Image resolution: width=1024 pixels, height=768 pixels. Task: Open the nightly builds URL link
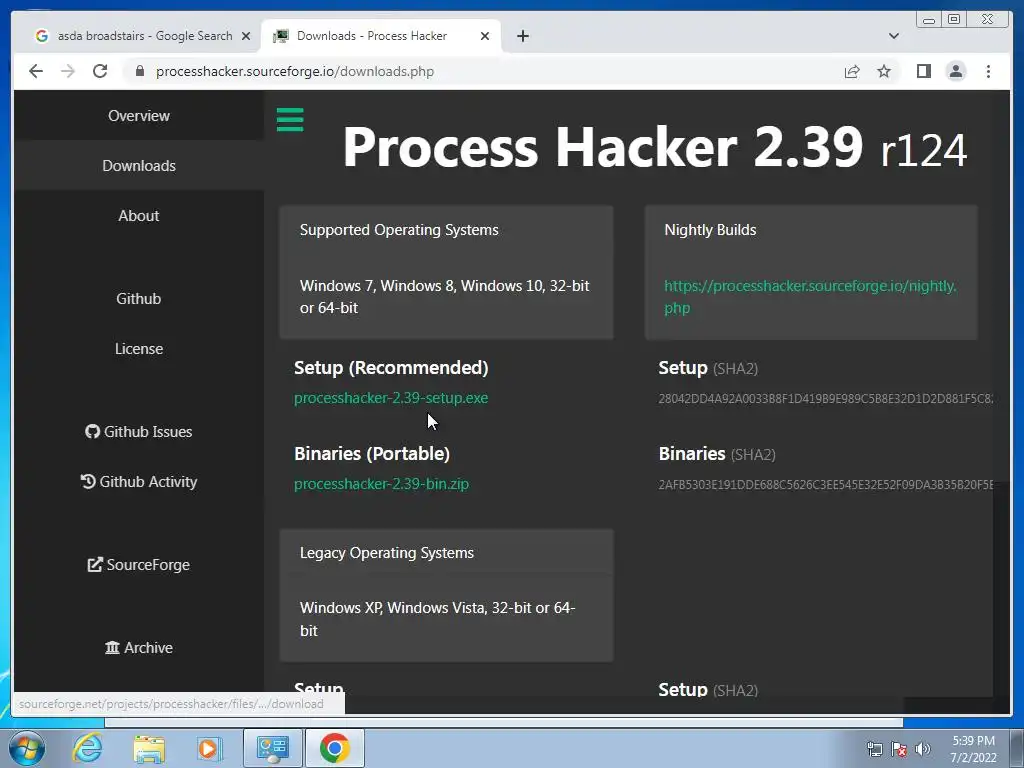(810, 296)
